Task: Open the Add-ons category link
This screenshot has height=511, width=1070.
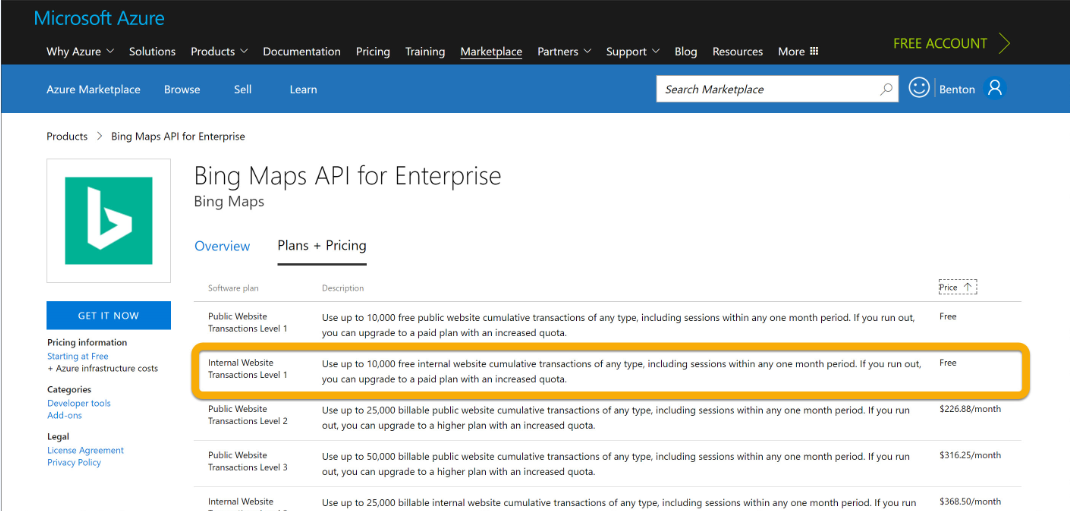Action: (64, 415)
